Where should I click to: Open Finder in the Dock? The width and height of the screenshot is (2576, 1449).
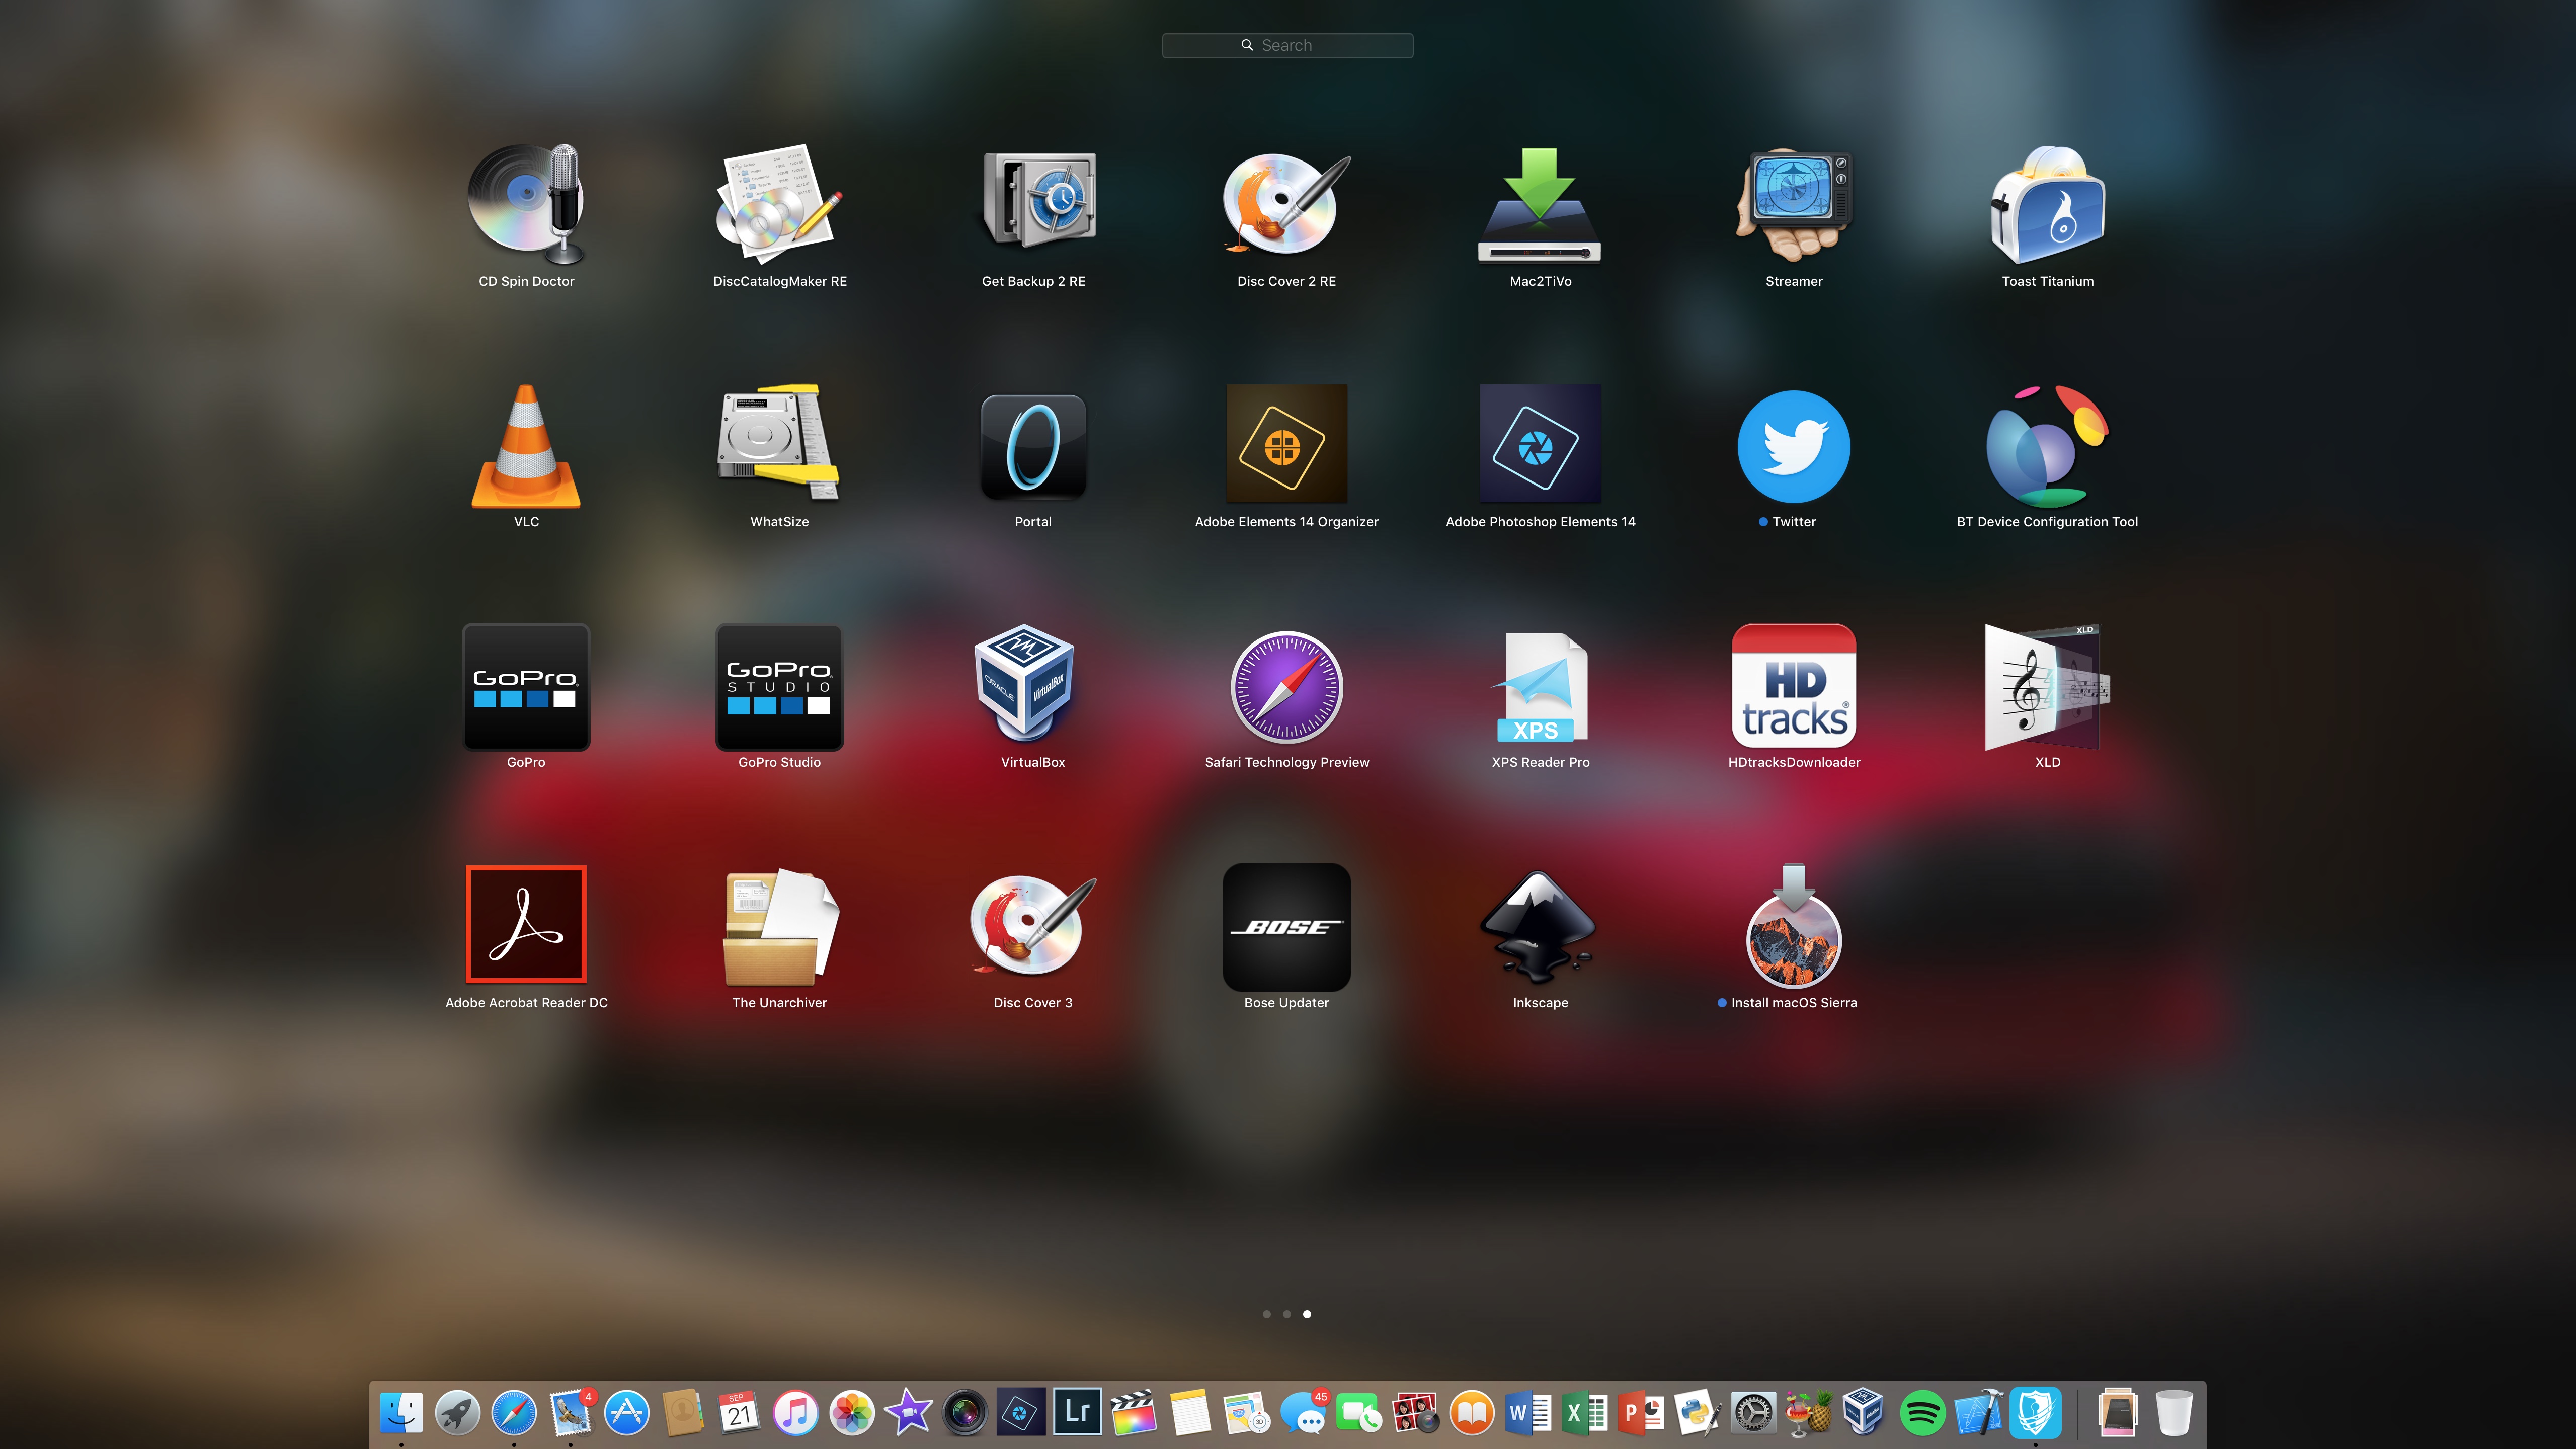[x=401, y=1413]
